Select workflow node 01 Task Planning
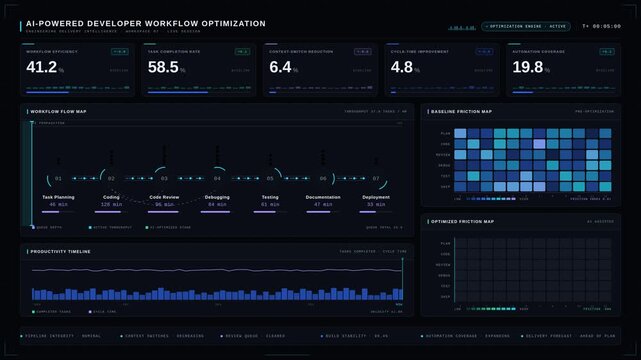The height and width of the screenshot is (360, 641). [58, 179]
